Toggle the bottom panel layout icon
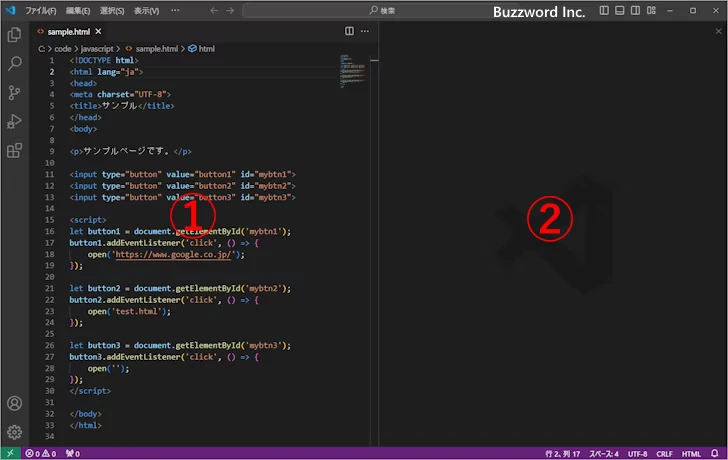 619,10
